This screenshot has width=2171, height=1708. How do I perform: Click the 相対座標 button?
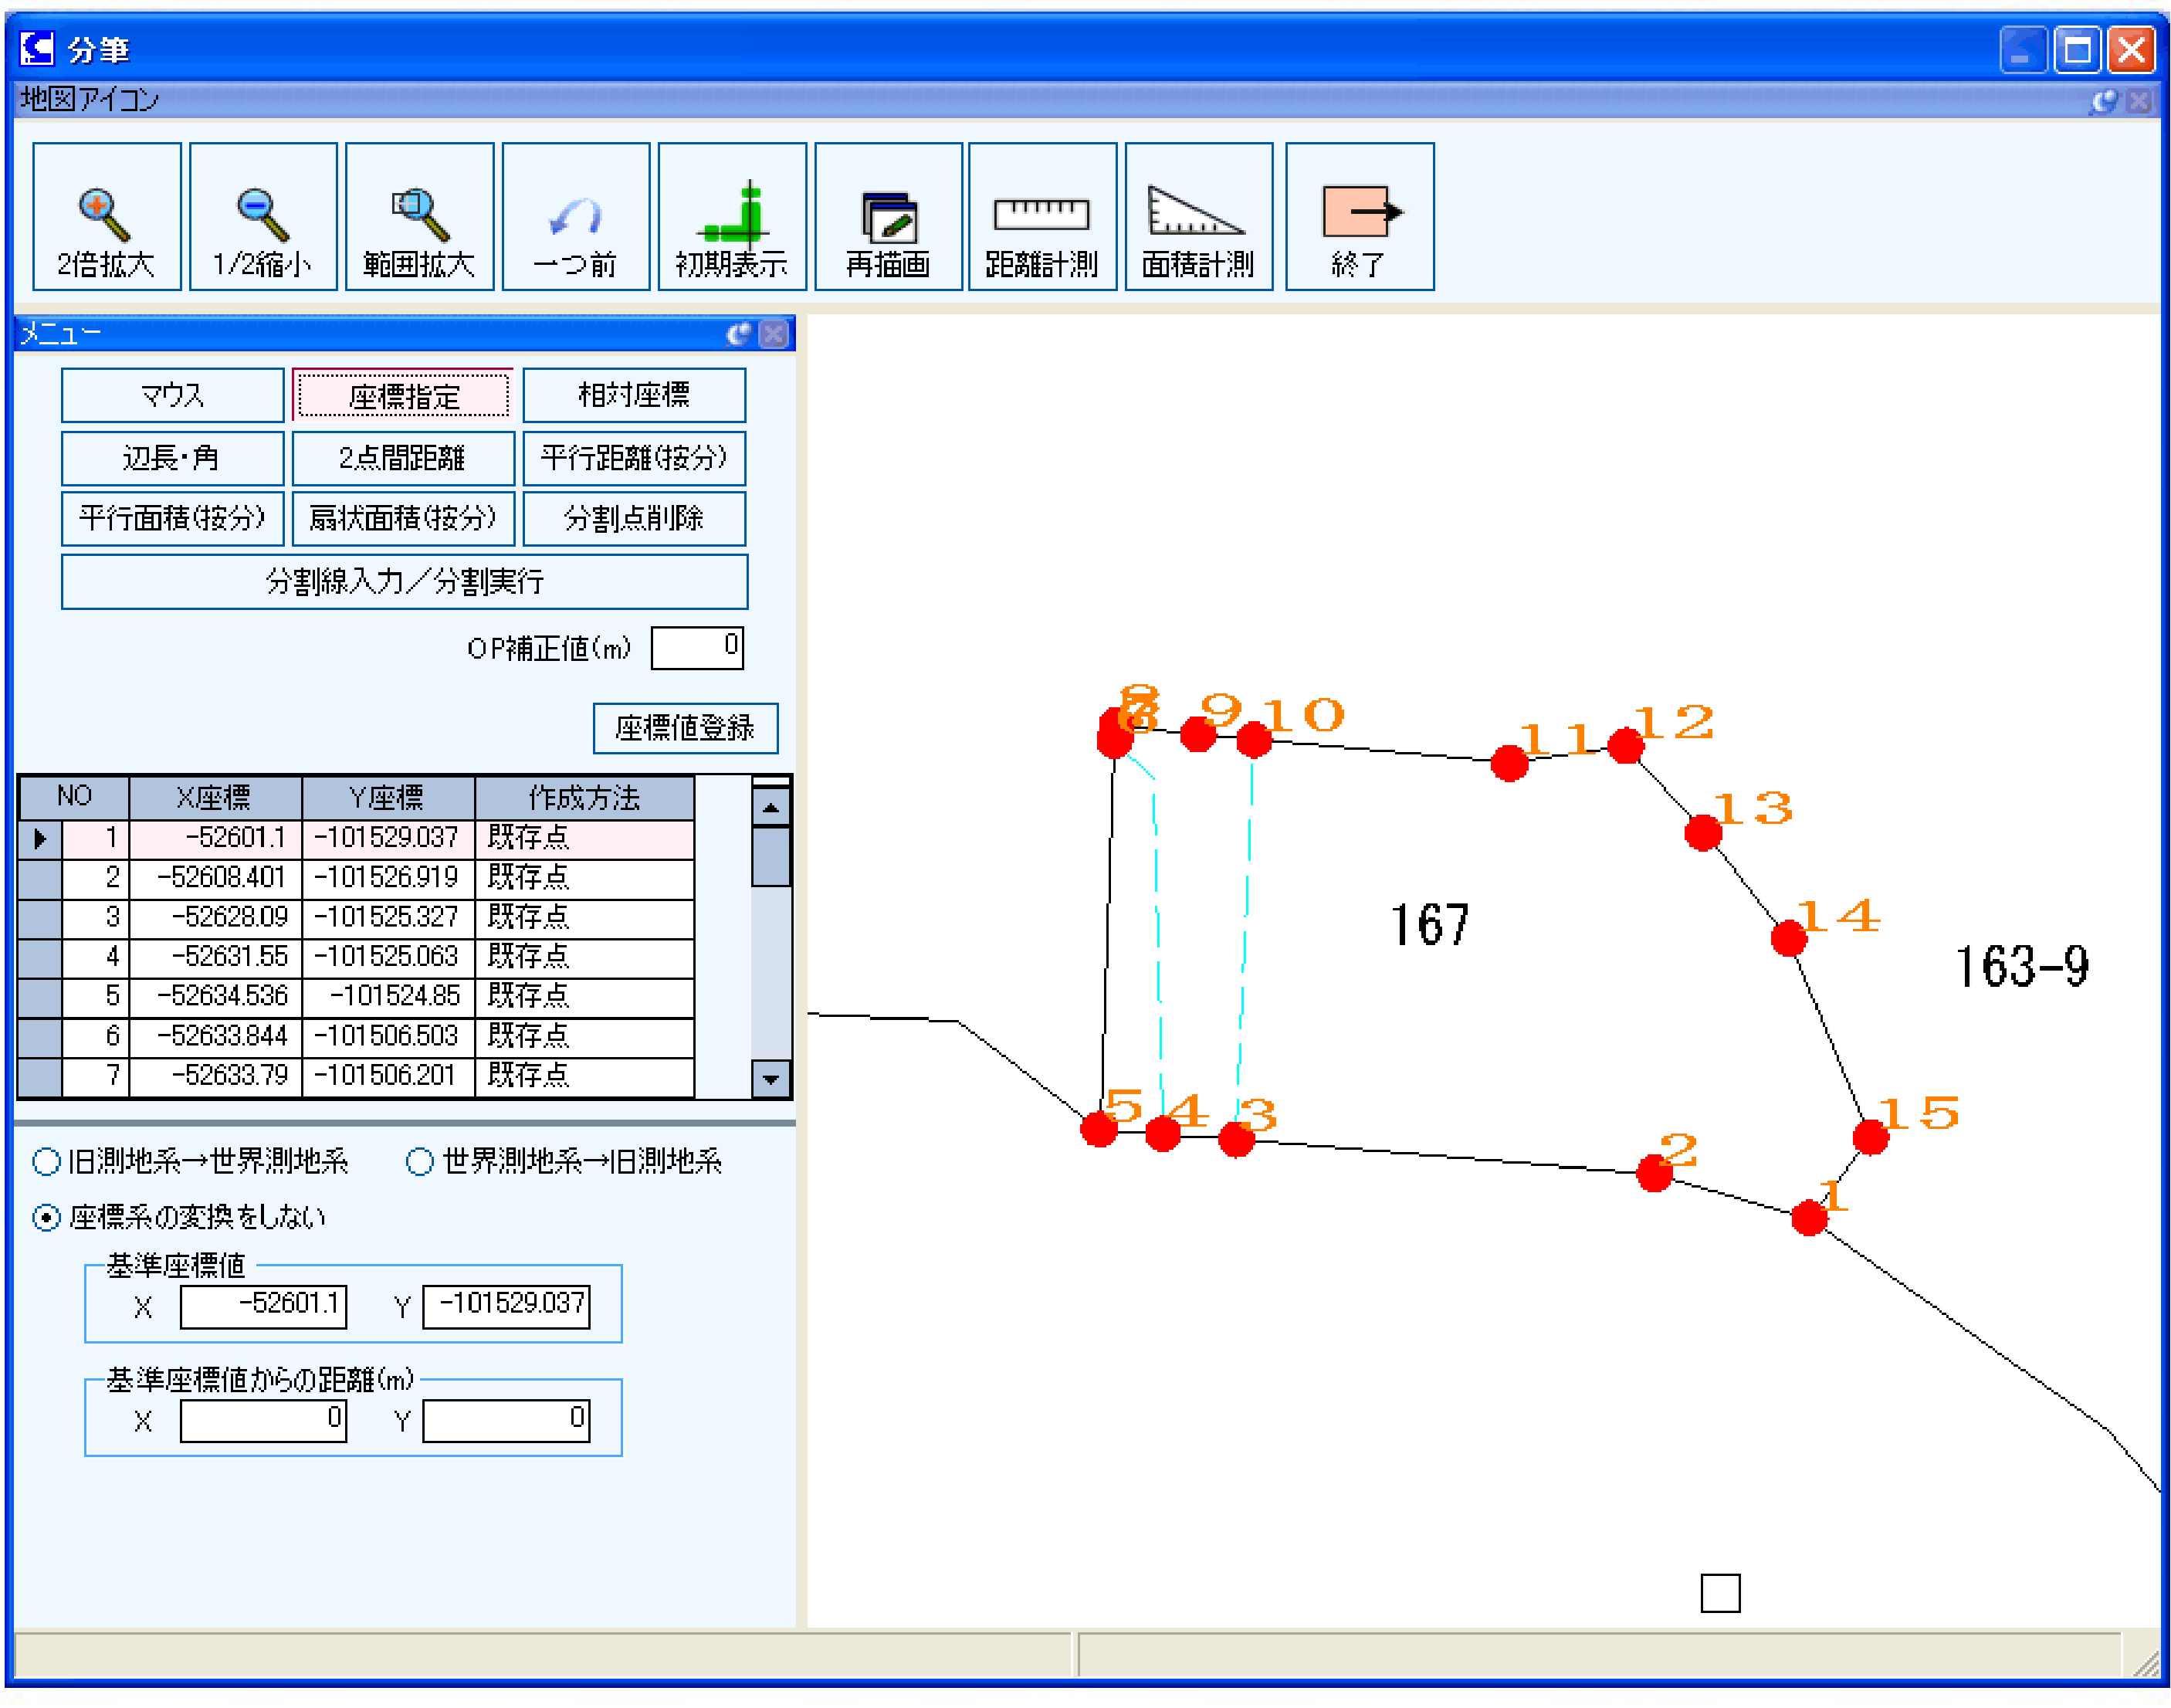[x=634, y=395]
